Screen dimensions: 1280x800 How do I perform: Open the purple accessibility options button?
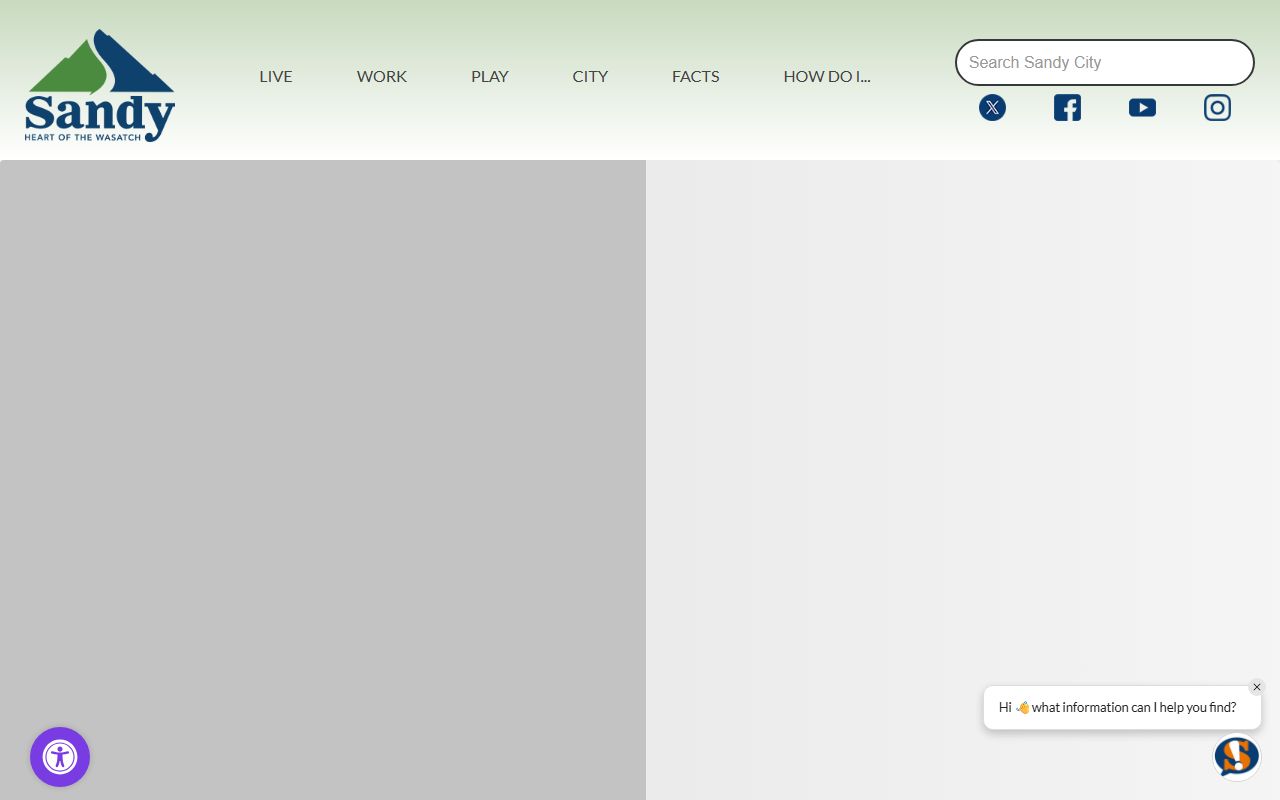point(60,757)
